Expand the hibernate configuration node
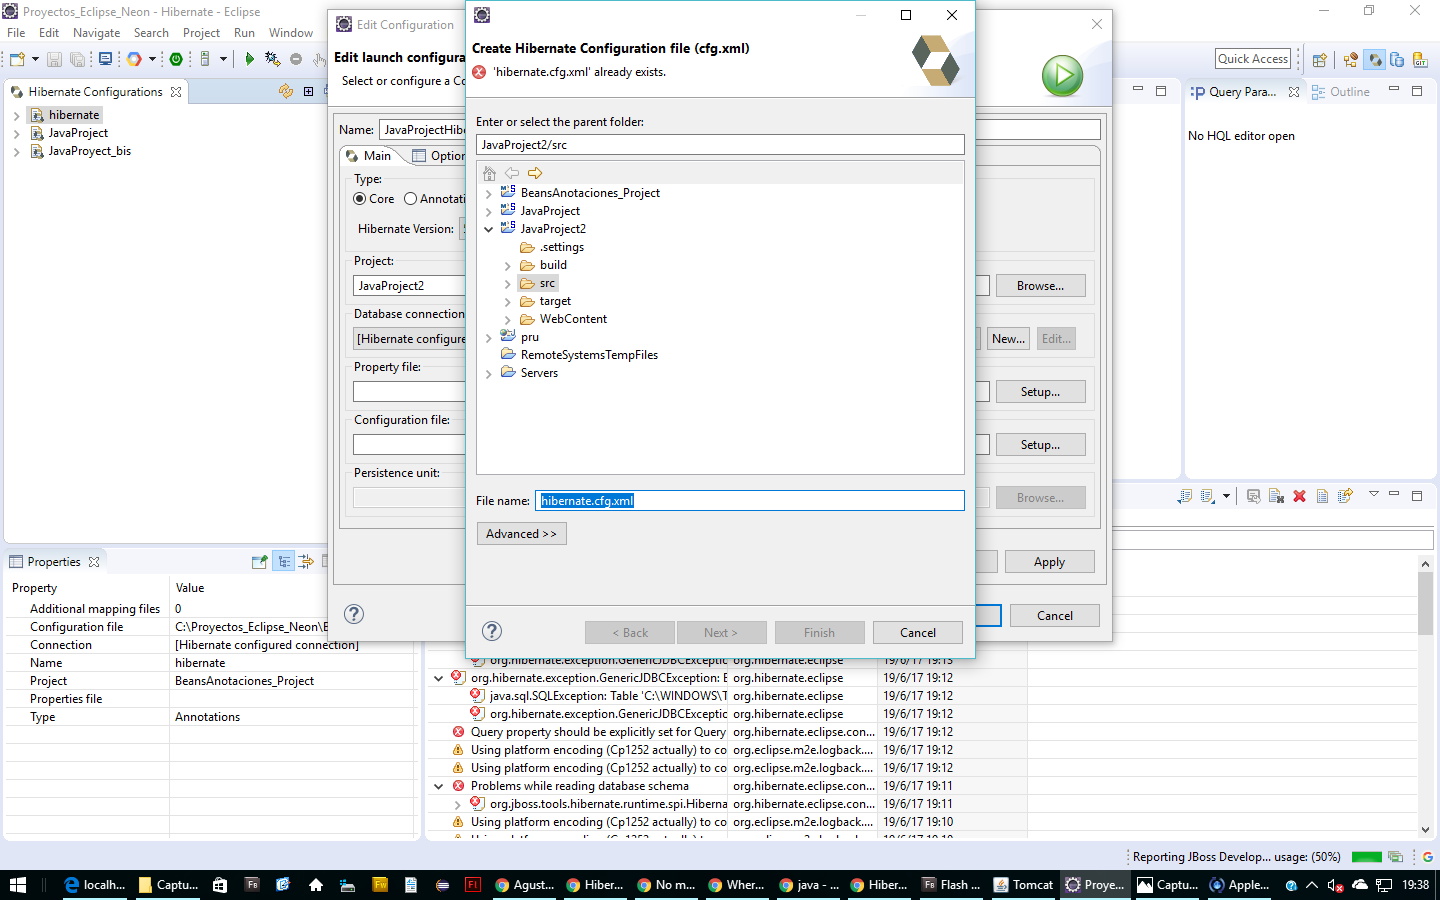Viewport: 1440px width, 900px height. 16,115
